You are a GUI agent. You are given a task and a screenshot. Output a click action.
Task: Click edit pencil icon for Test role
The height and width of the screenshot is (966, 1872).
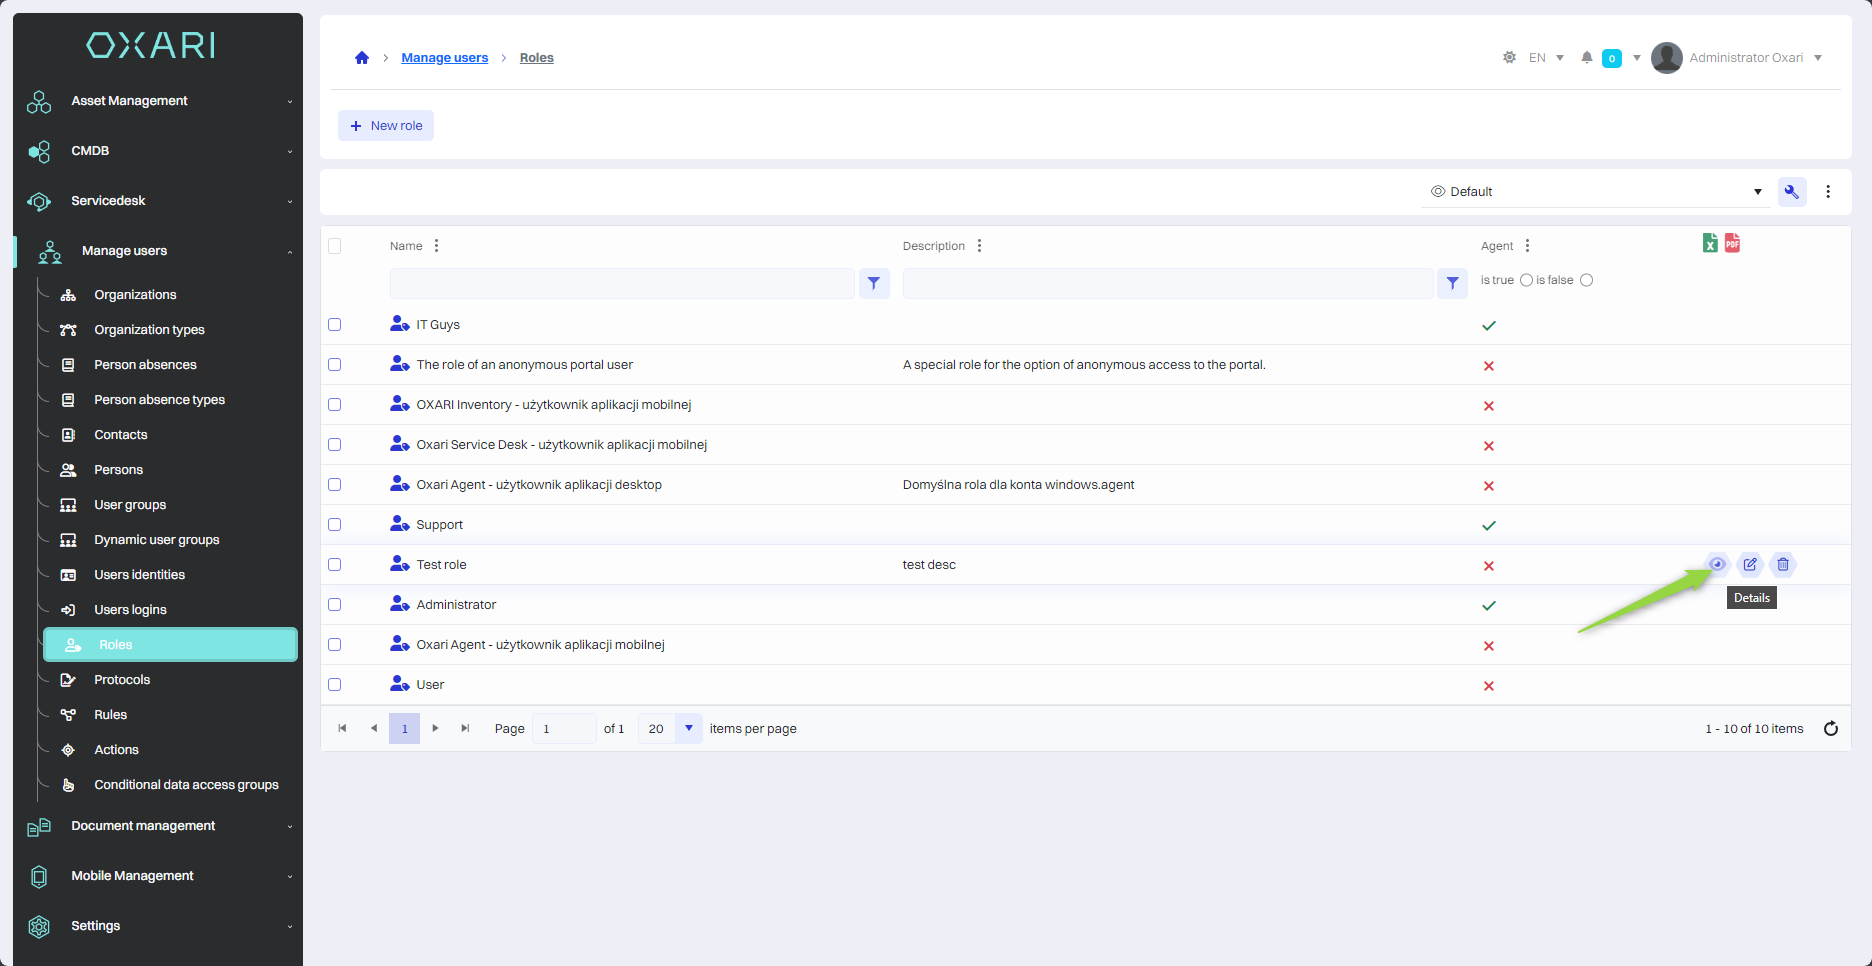pos(1750,564)
